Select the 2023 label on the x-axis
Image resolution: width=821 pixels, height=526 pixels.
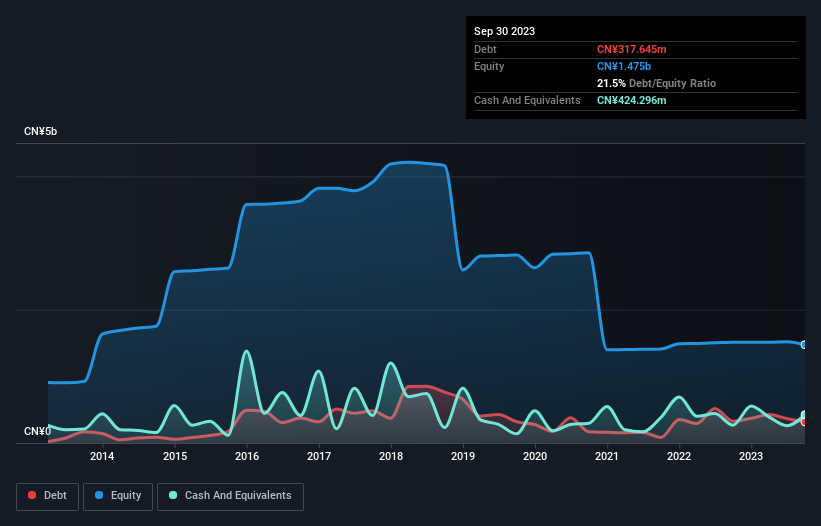click(x=751, y=457)
